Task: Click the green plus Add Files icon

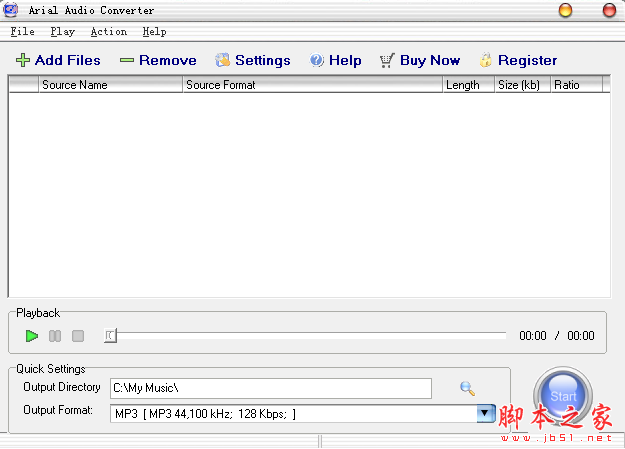Action: (23, 60)
